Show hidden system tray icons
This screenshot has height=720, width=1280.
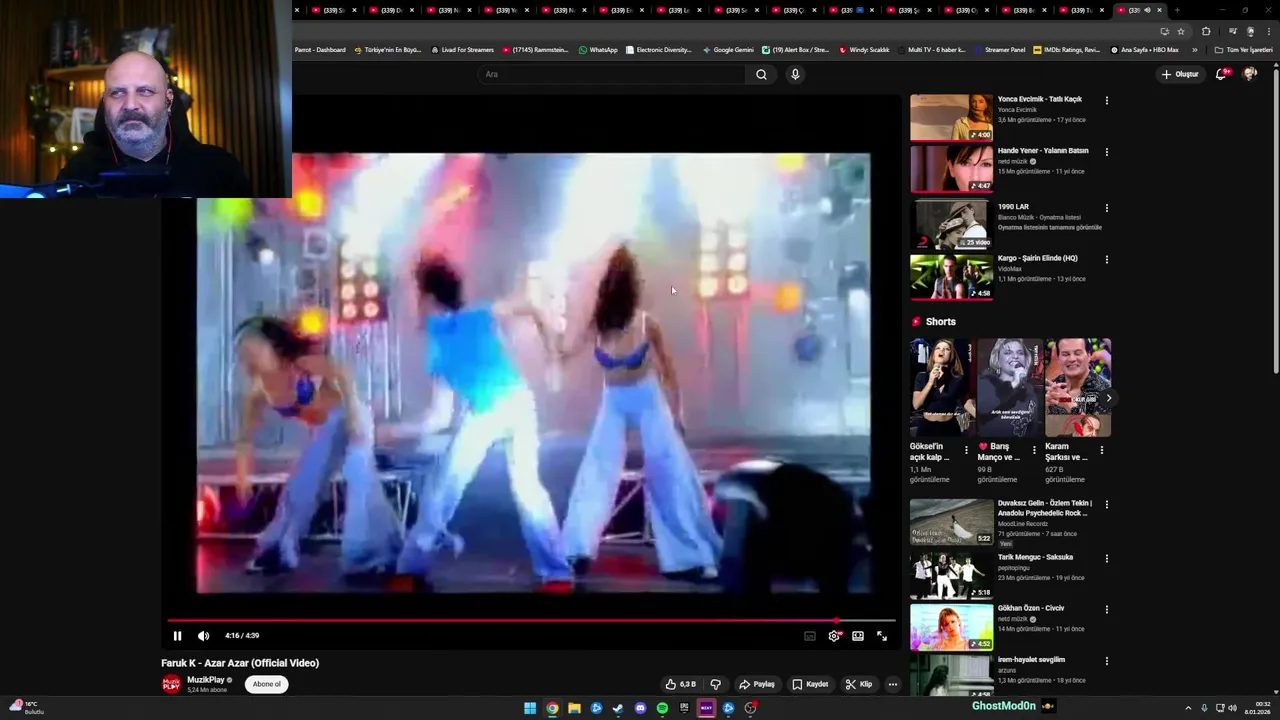pyautogui.click(x=1188, y=708)
